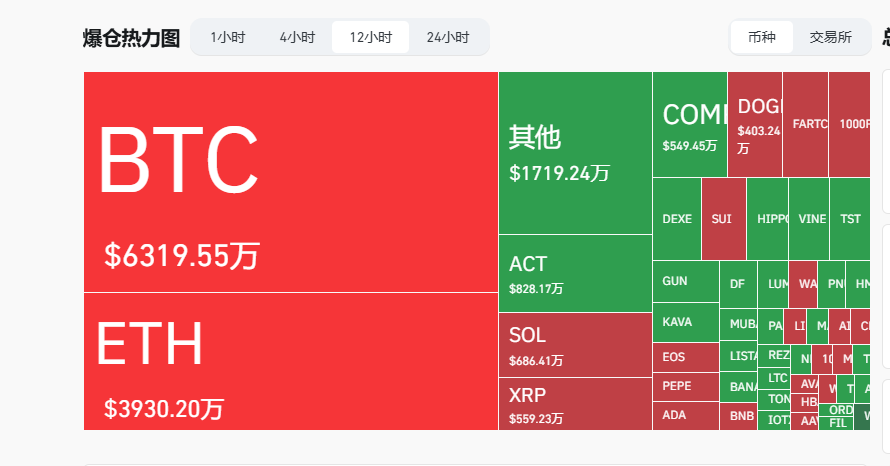Select the 12小时 time range tab
The width and height of the screenshot is (890, 466).
pos(370,37)
